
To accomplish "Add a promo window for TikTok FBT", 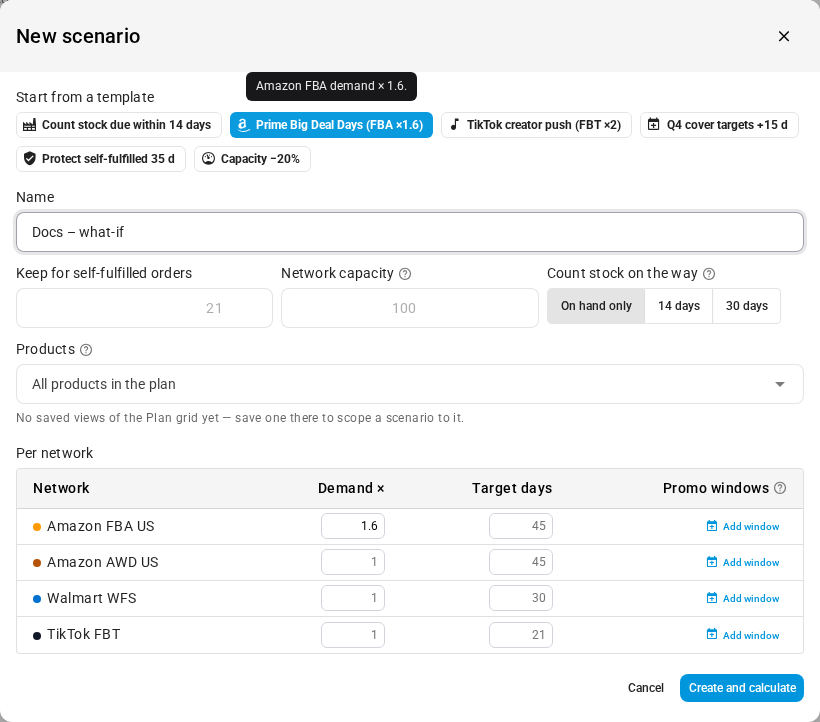I will click(743, 635).
